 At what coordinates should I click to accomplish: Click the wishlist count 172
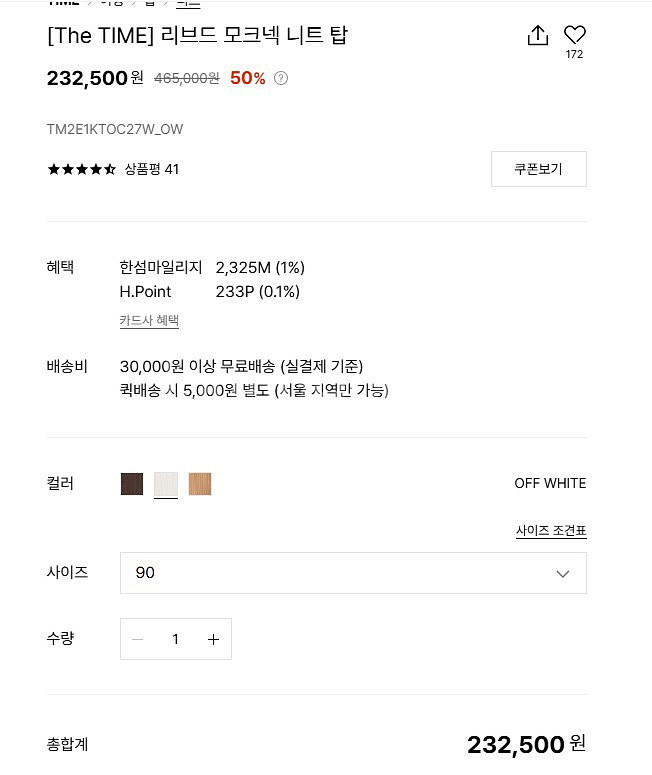(x=574, y=55)
